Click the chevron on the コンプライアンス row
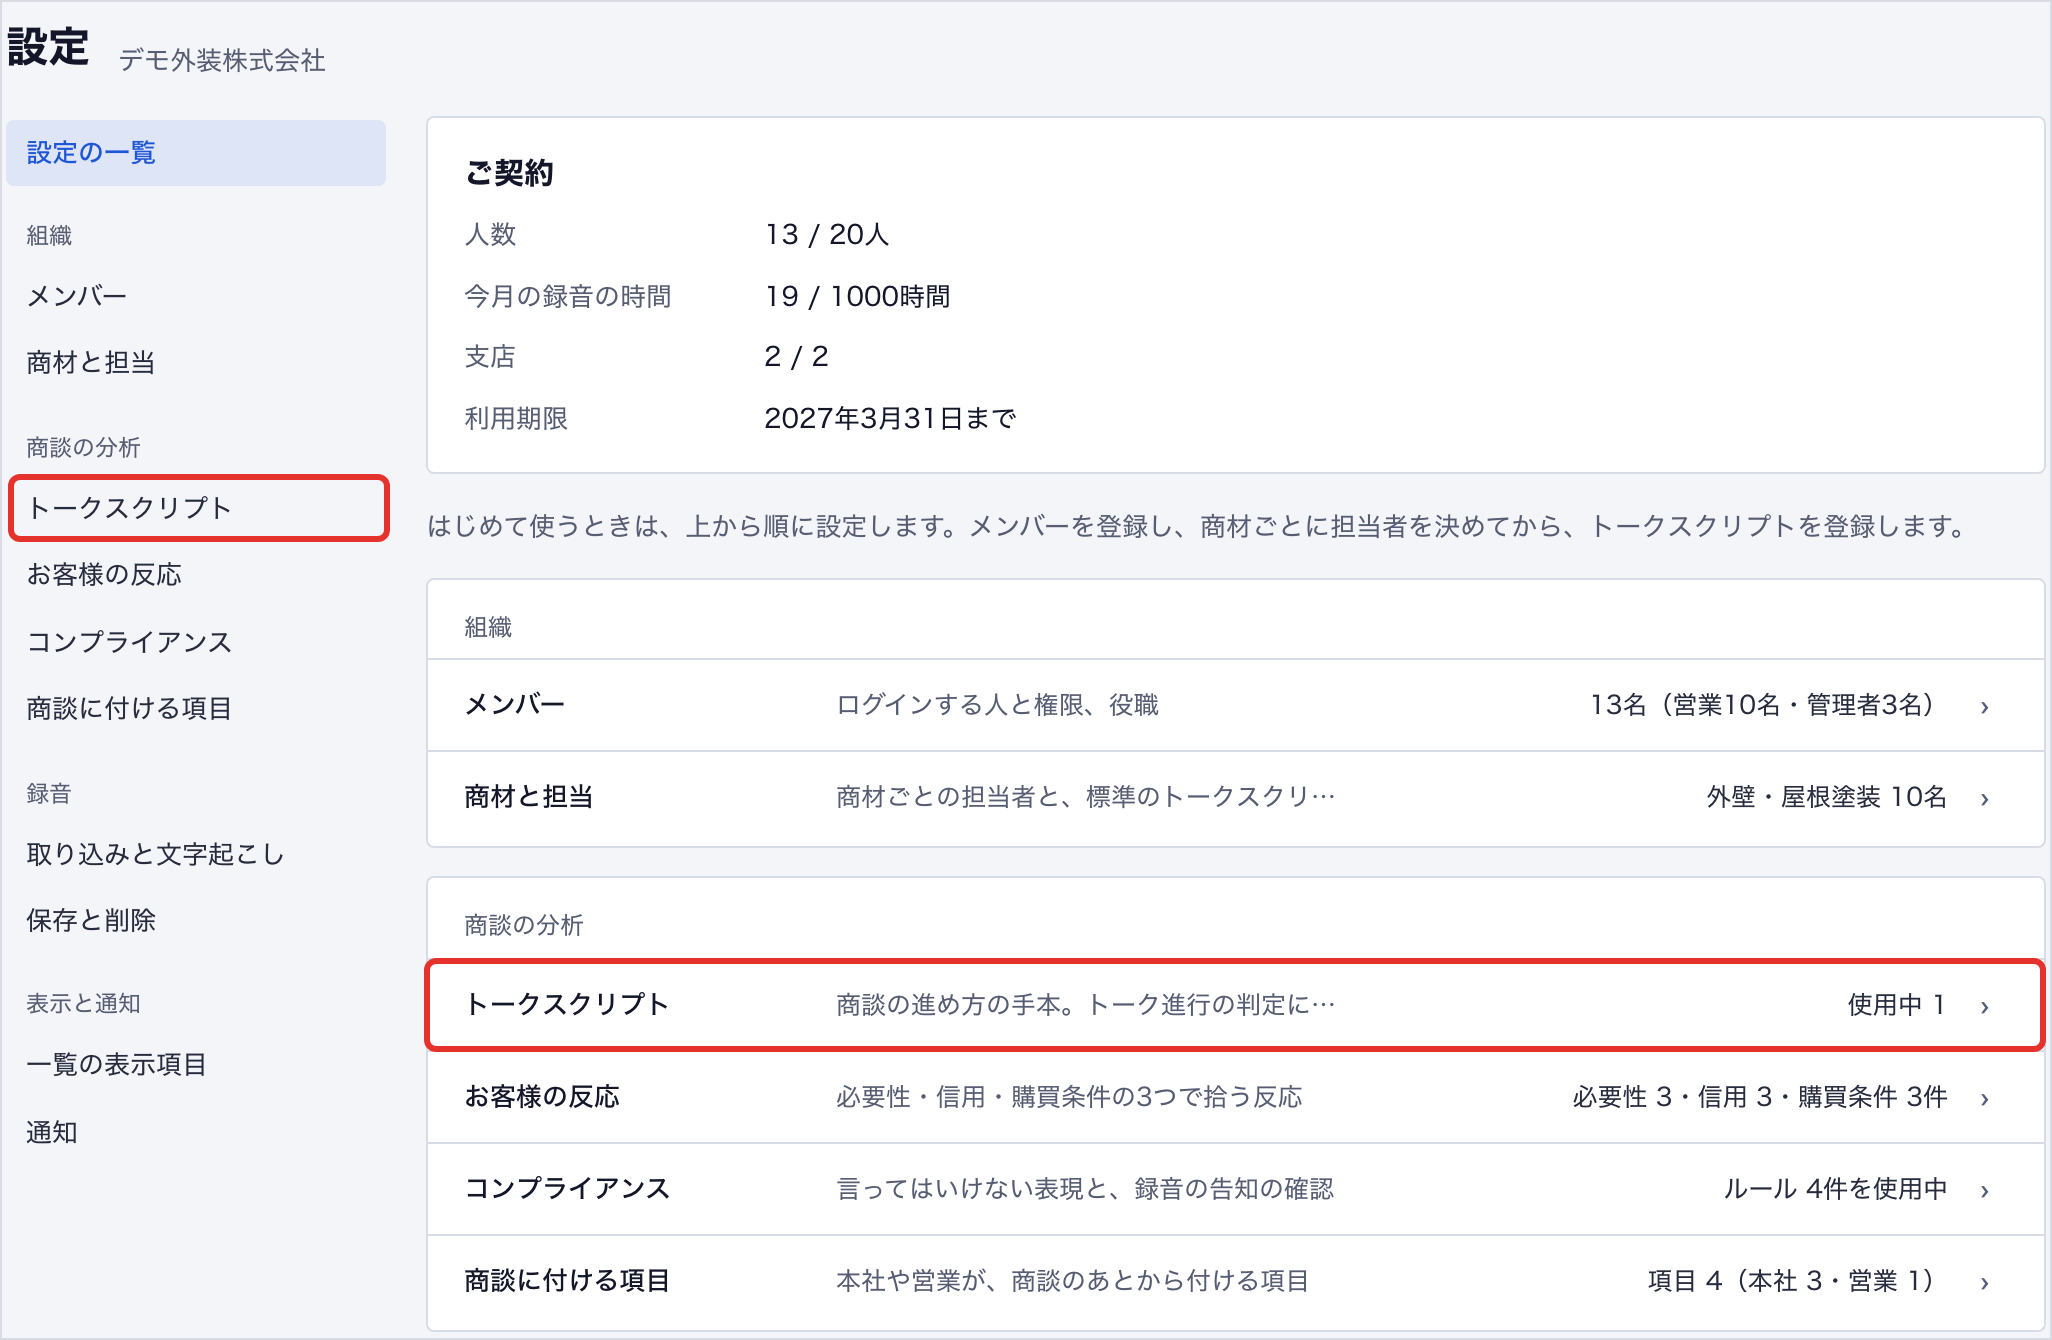Image resolution: width=2052 pixels, height=1340 pixels. coord(1985,1191)
